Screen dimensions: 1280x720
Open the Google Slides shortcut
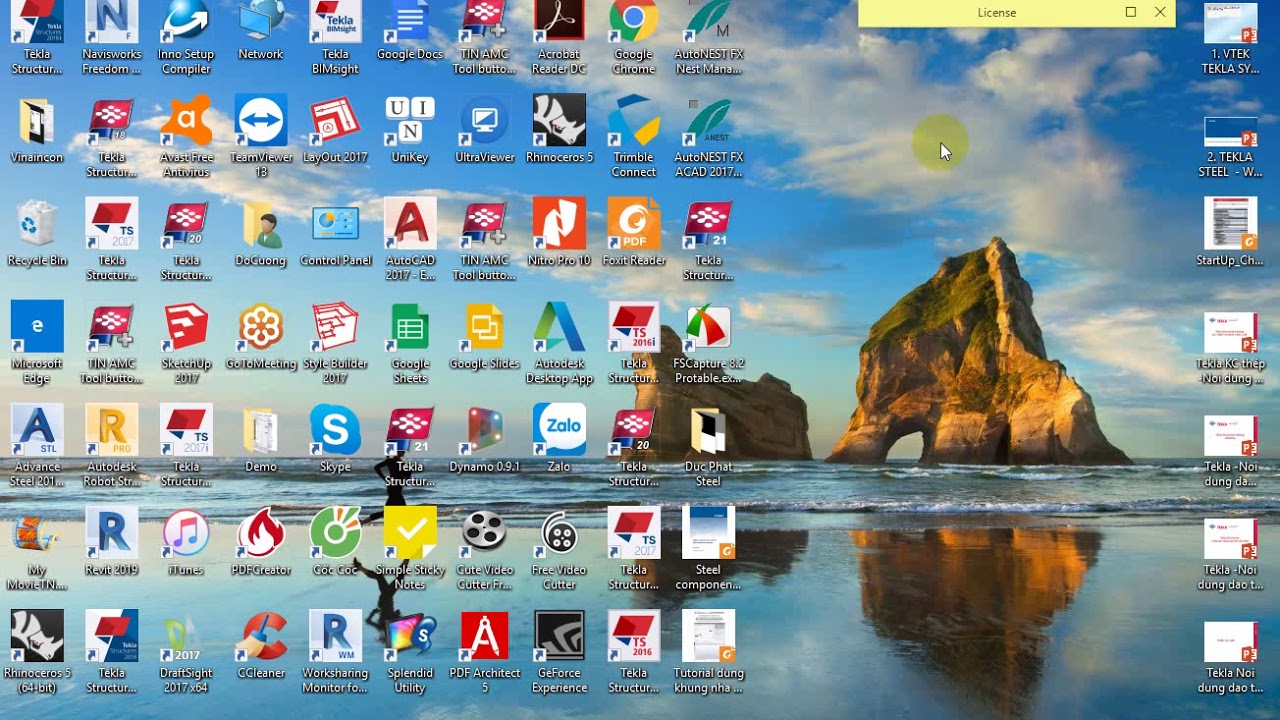pos(485,336)
